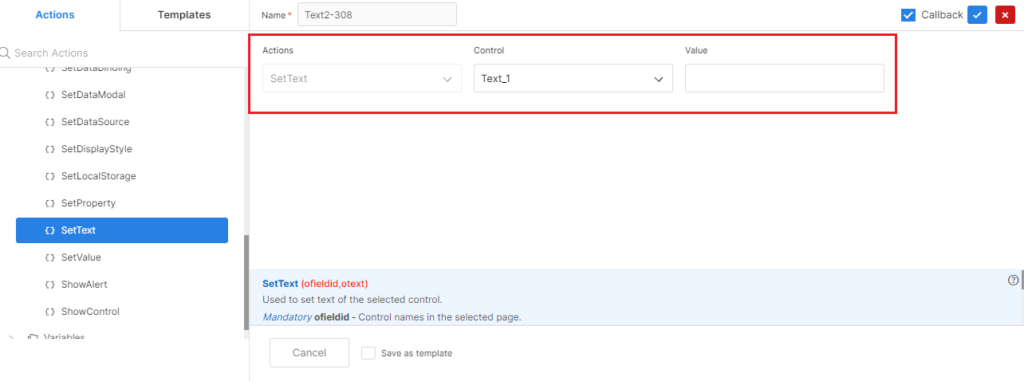
Task: Click braces icon beside SetDataSource
Action: (50, 122)
